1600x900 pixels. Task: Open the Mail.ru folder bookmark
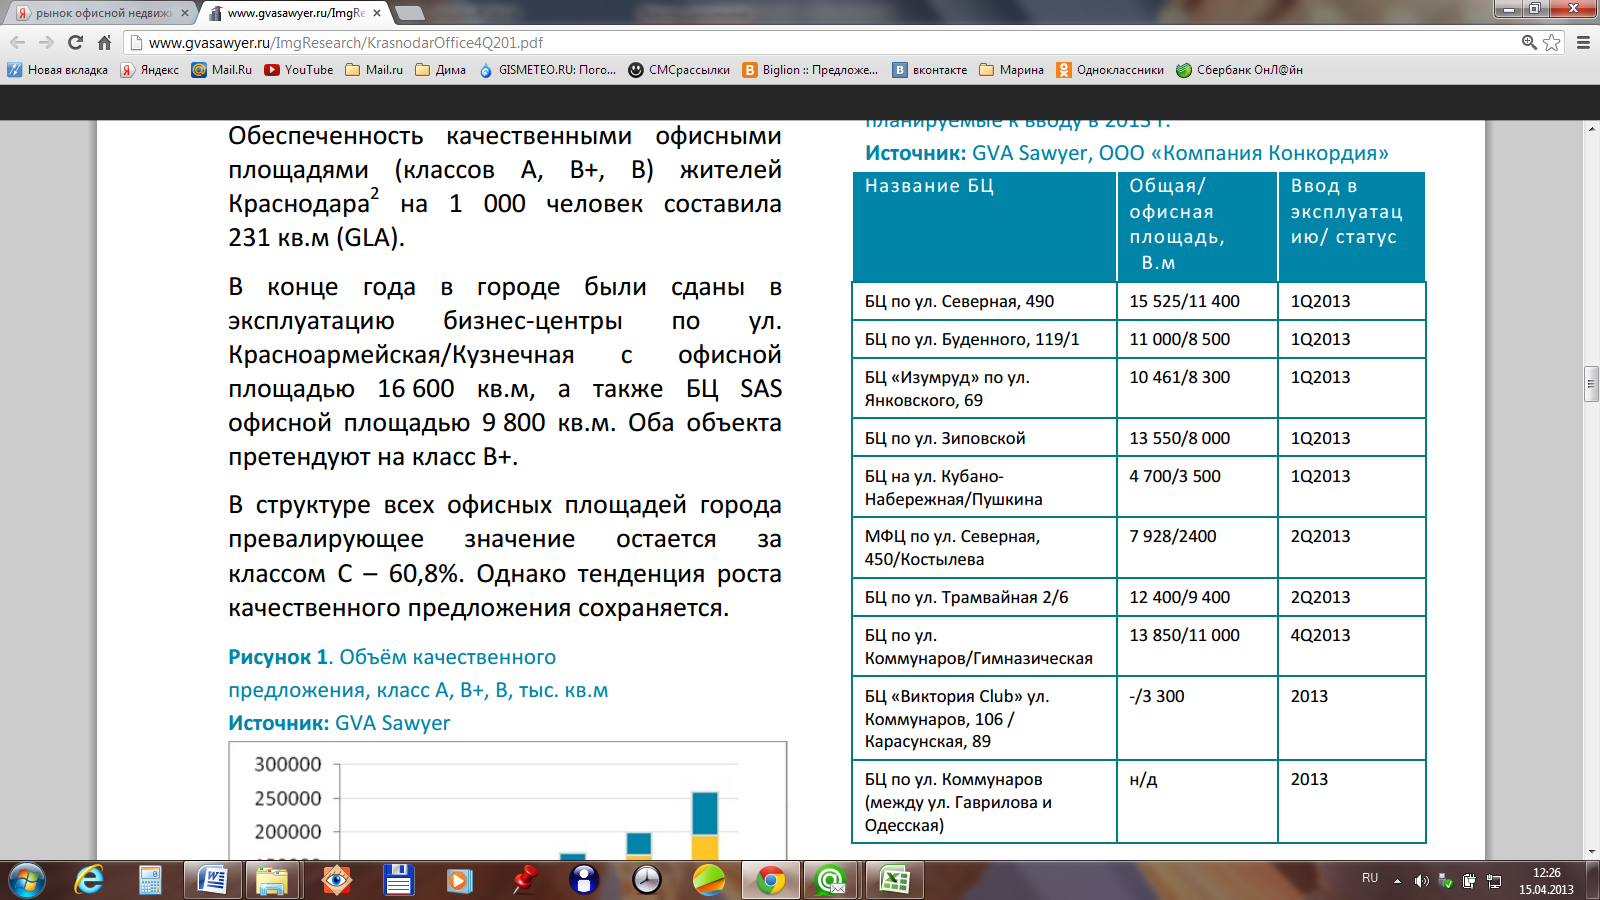click(x=374, y=70)
